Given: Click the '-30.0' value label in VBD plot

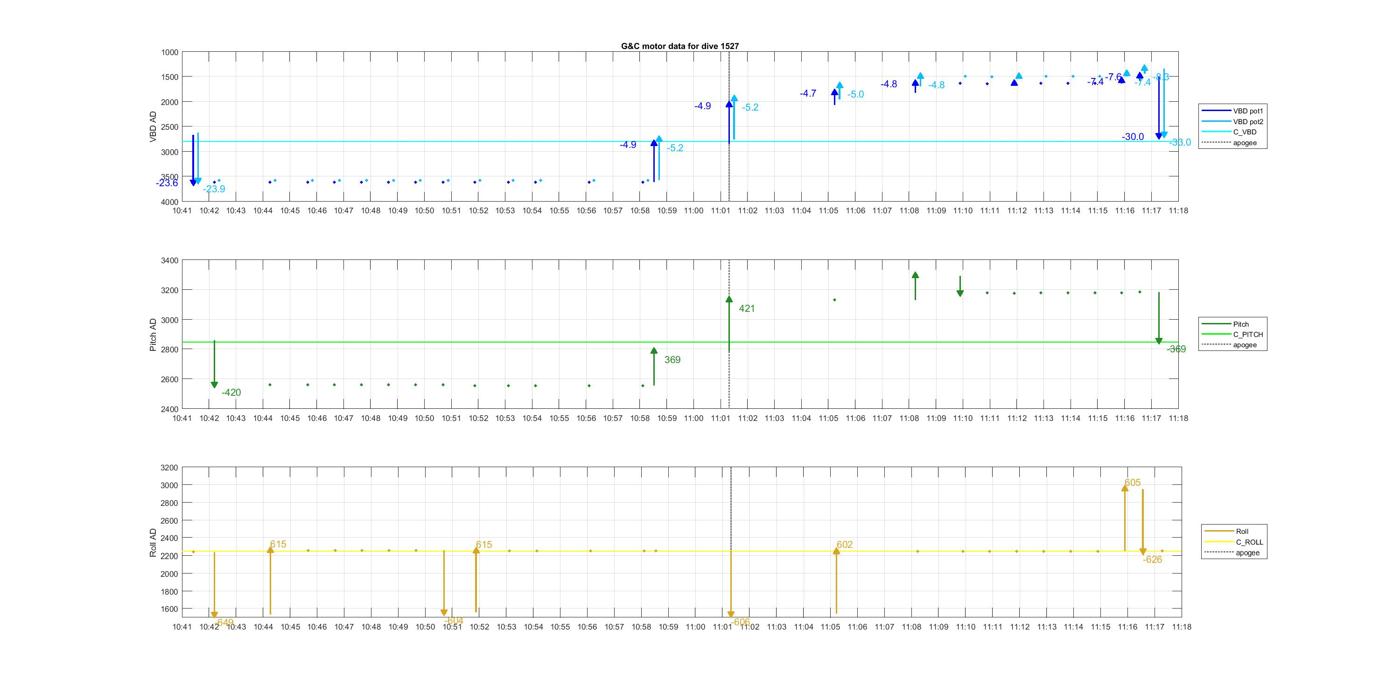Looking at the screenshot, I should tap(1133, 137).
